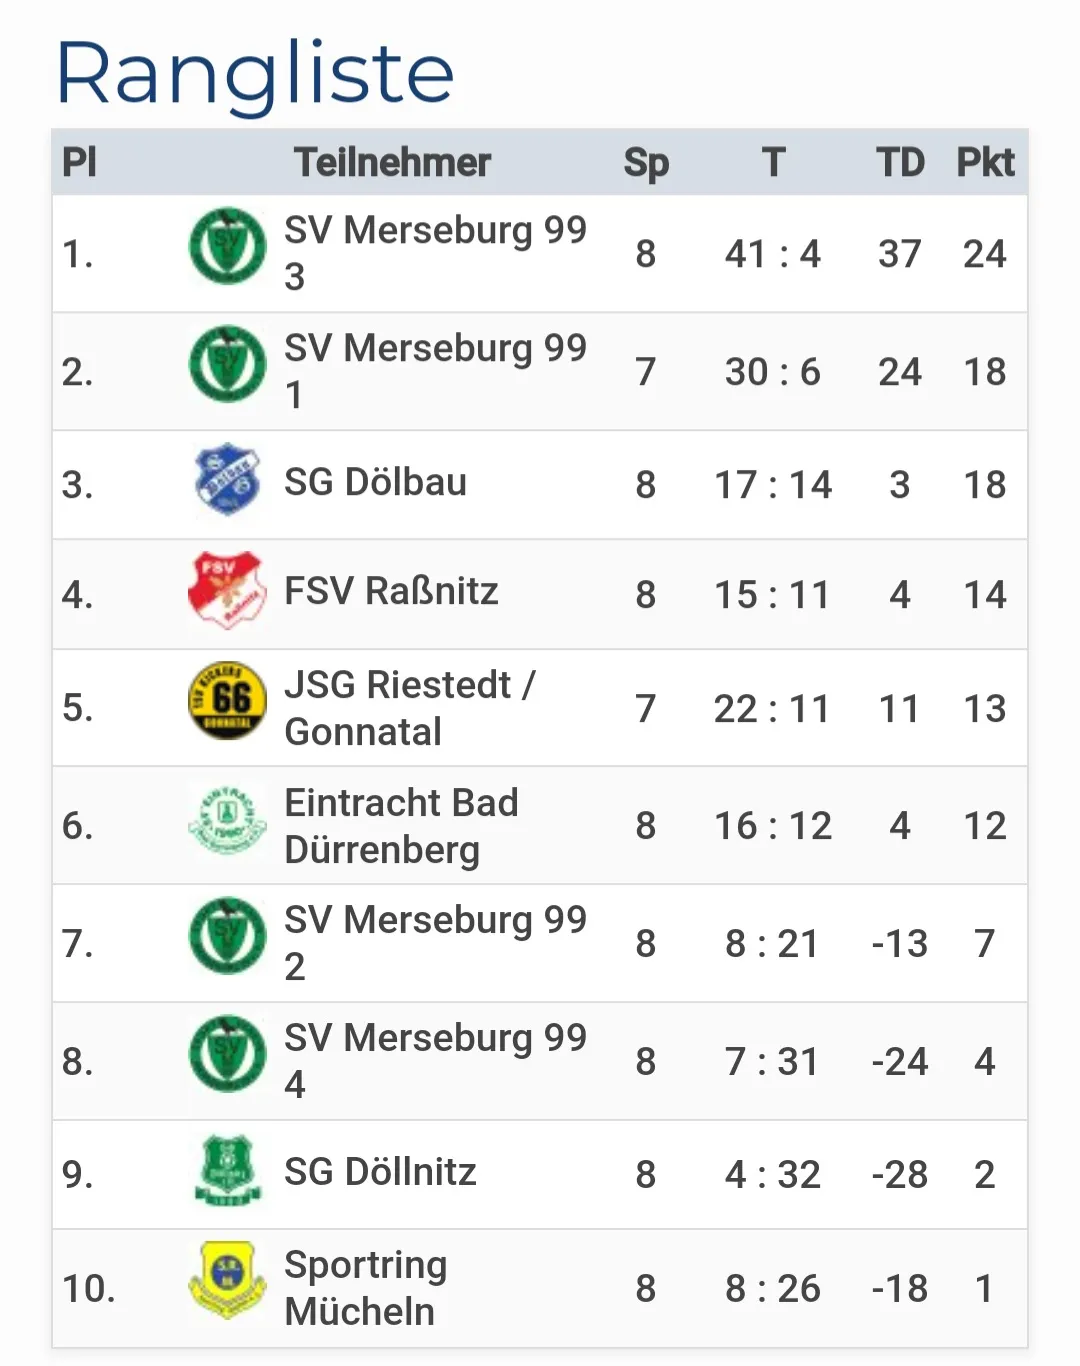Click the SV Merseburg 99 4 team logo
Viewport: 1080px width, 1366px height.
tap(228, 1054)
